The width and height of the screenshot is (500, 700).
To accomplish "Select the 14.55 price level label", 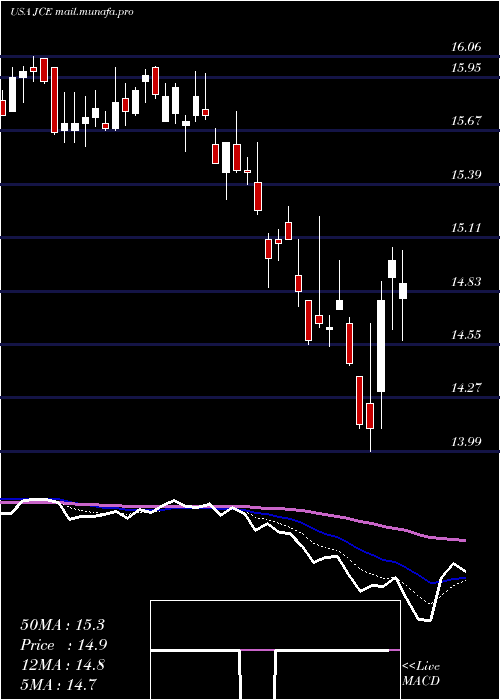I will pos(466,334).
